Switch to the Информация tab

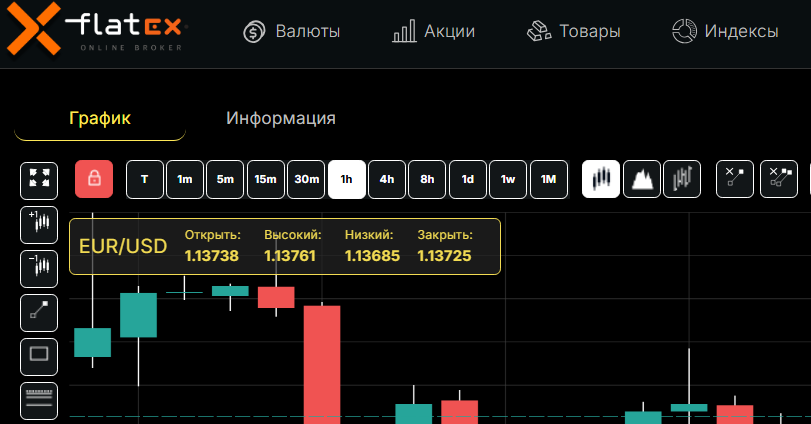click(281, 118)
